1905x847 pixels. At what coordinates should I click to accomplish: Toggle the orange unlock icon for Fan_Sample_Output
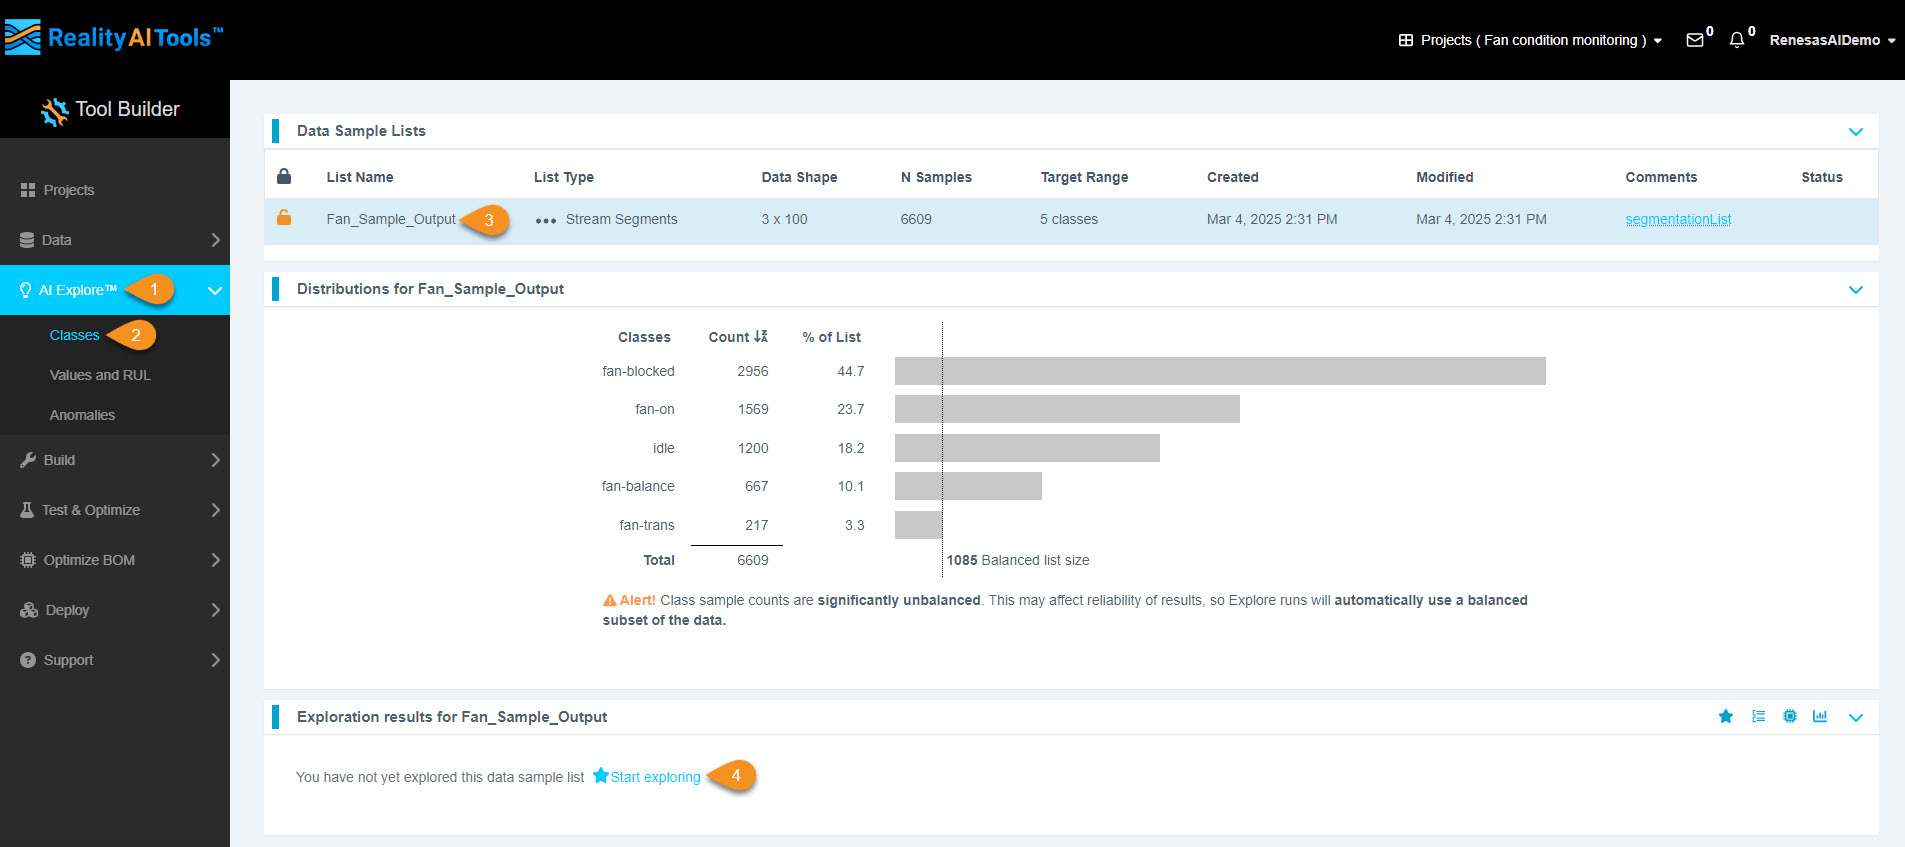284,218
